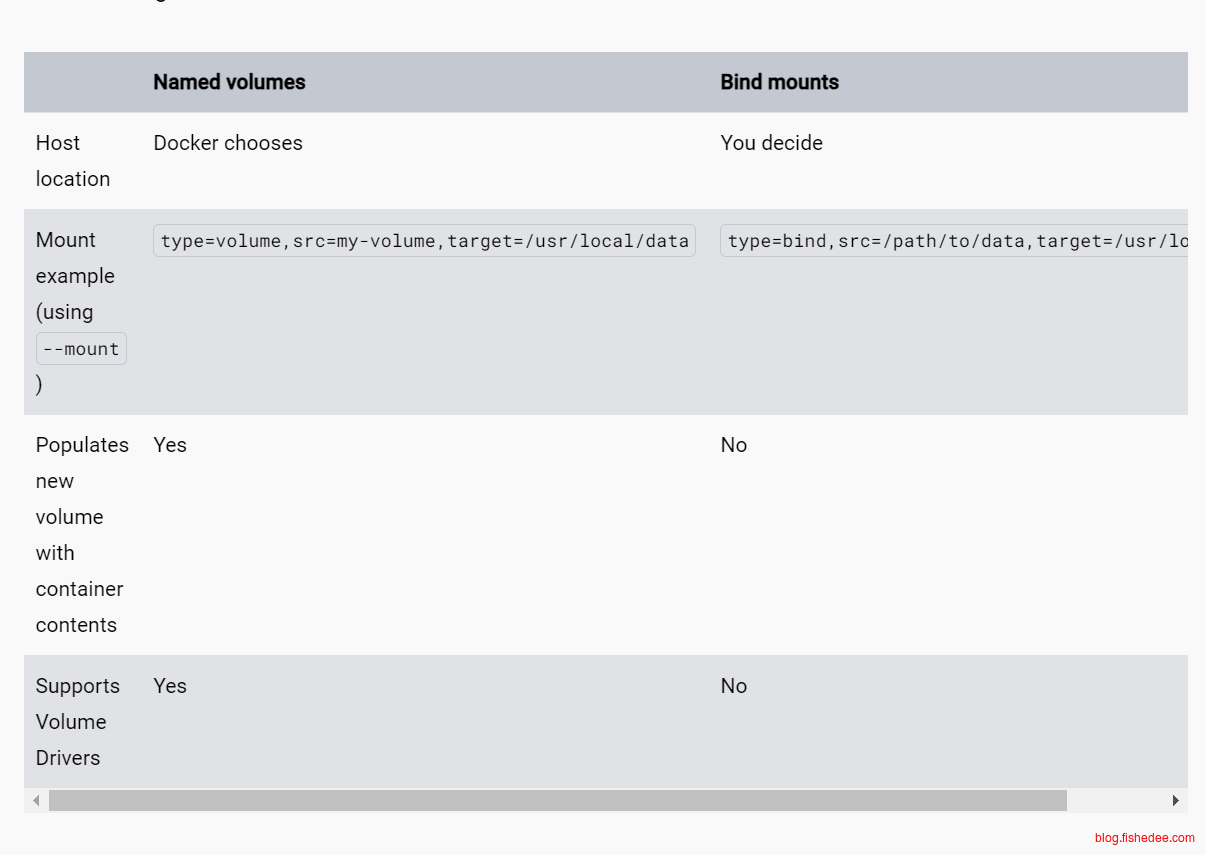Click the Supports Volume Drivers row label
The height and width of the screenshot is (855, 1206).
tap(77, 721)
